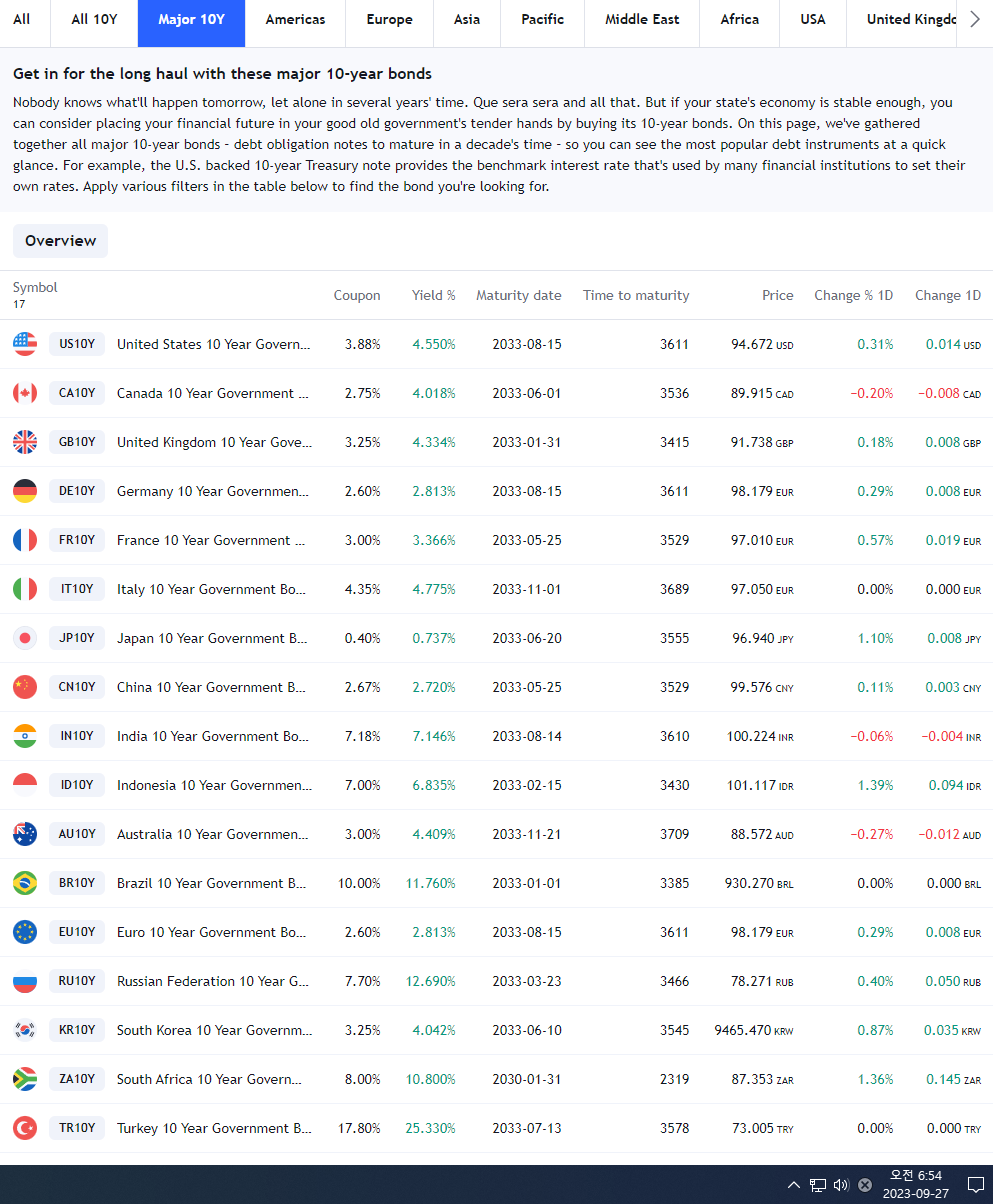Click the China flag icon
Viewport: 993px width, 1204px height.
coord(25,687)
